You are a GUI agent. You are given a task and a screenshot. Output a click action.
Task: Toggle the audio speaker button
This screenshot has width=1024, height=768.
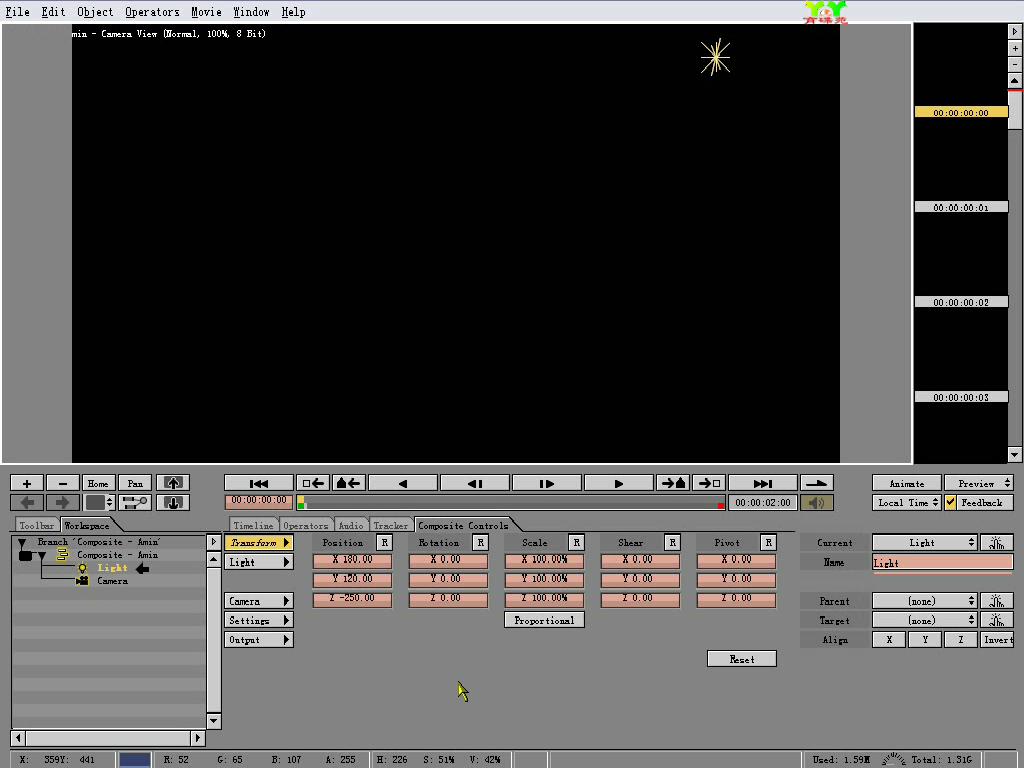[817, 502]
